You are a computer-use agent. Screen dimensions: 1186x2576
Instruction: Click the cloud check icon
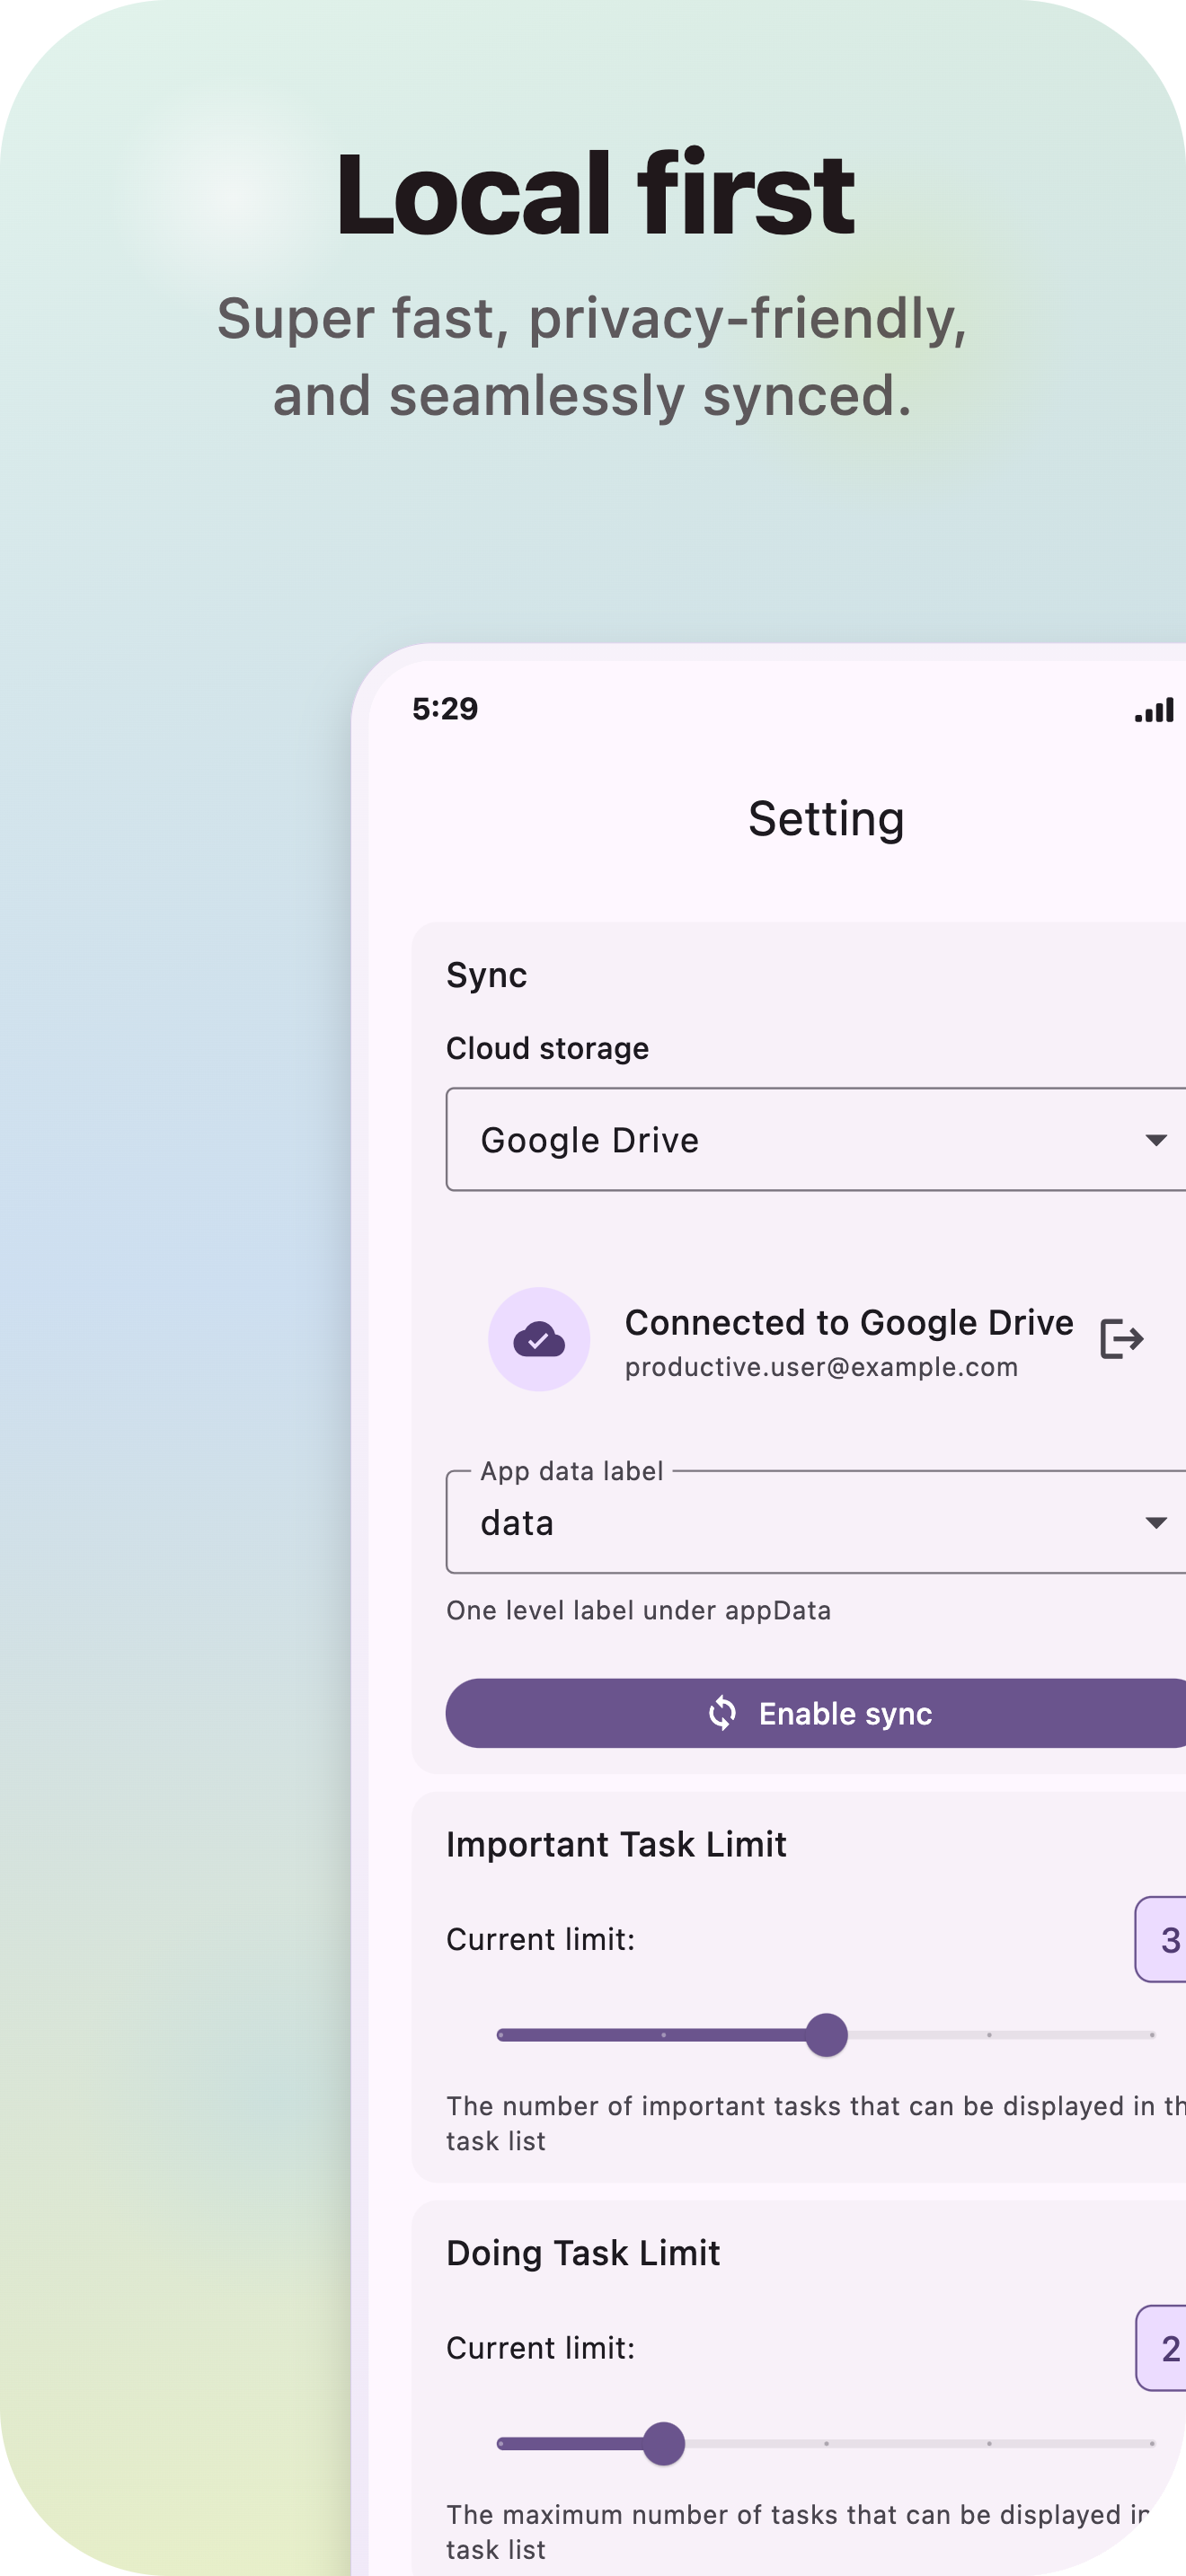point(539,1339)
